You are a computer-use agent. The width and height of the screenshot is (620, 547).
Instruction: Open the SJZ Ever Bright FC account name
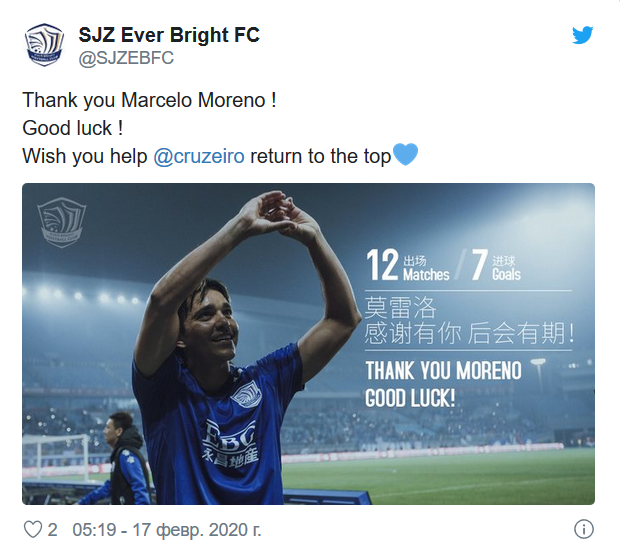[x=169, y=35]
